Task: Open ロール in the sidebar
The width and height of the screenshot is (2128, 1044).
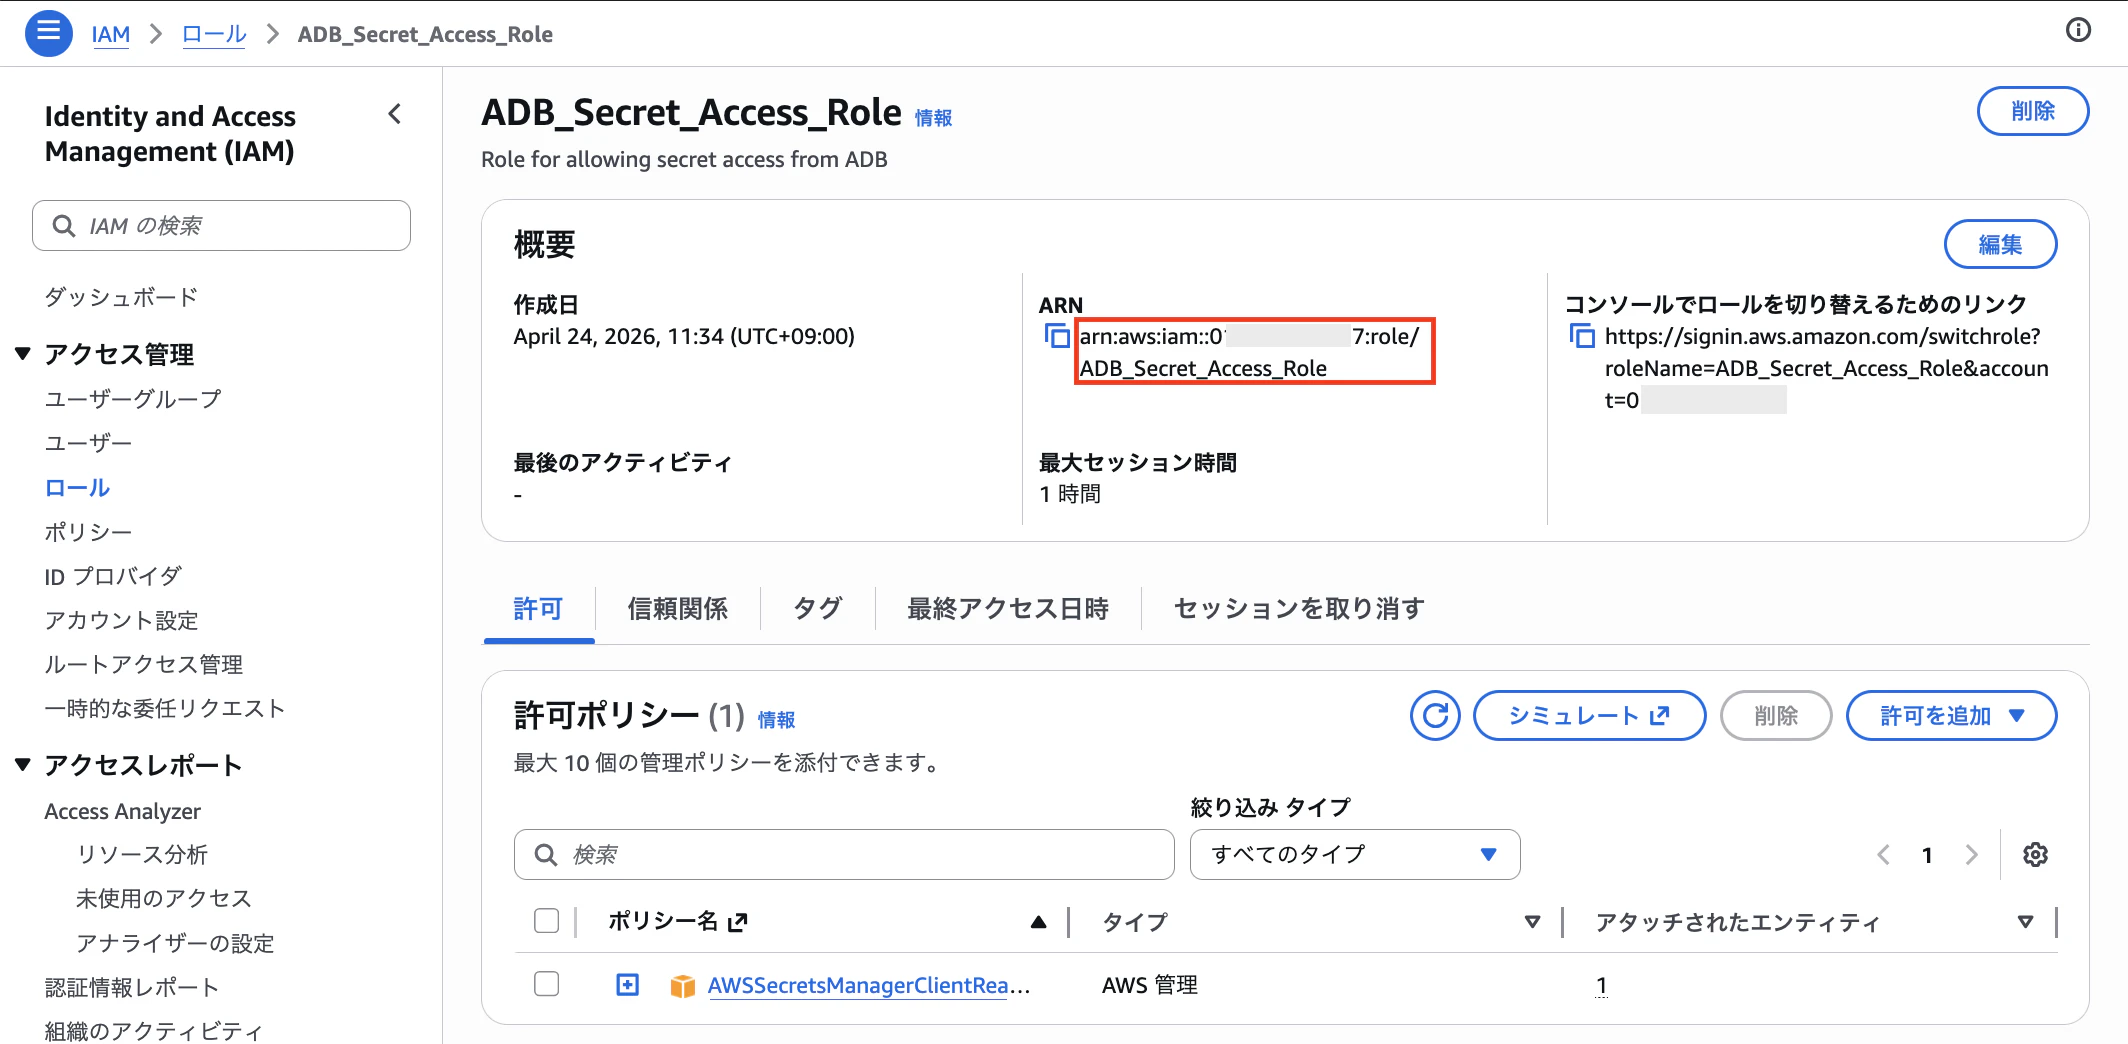Action: 77,488
